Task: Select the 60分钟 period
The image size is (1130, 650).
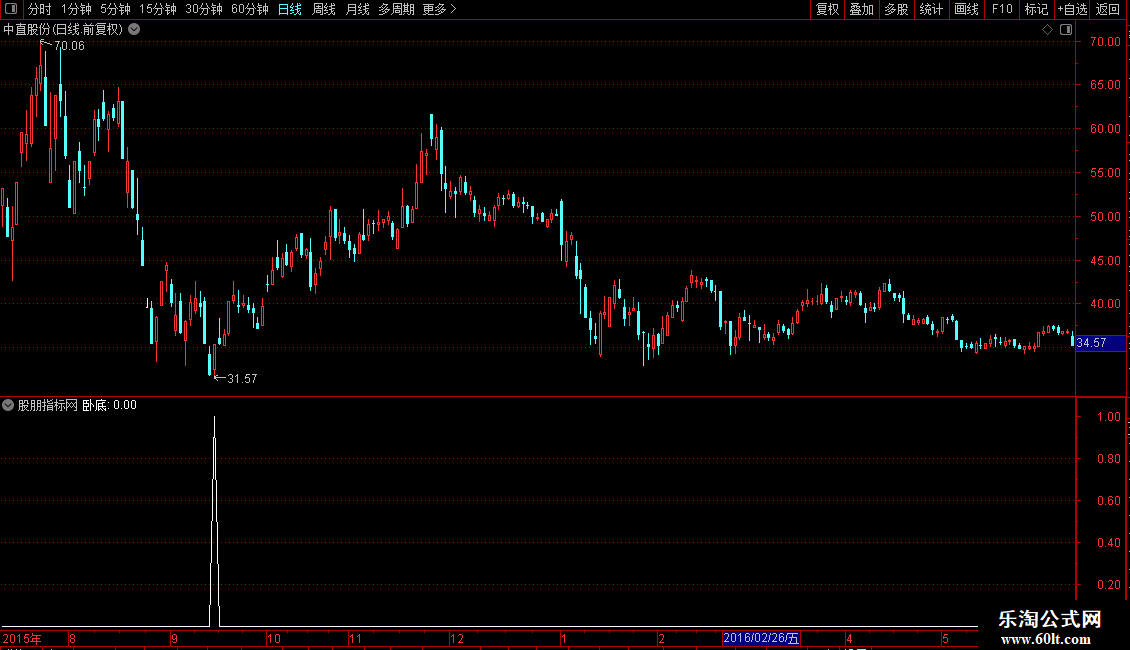Action: click(249, 9)
